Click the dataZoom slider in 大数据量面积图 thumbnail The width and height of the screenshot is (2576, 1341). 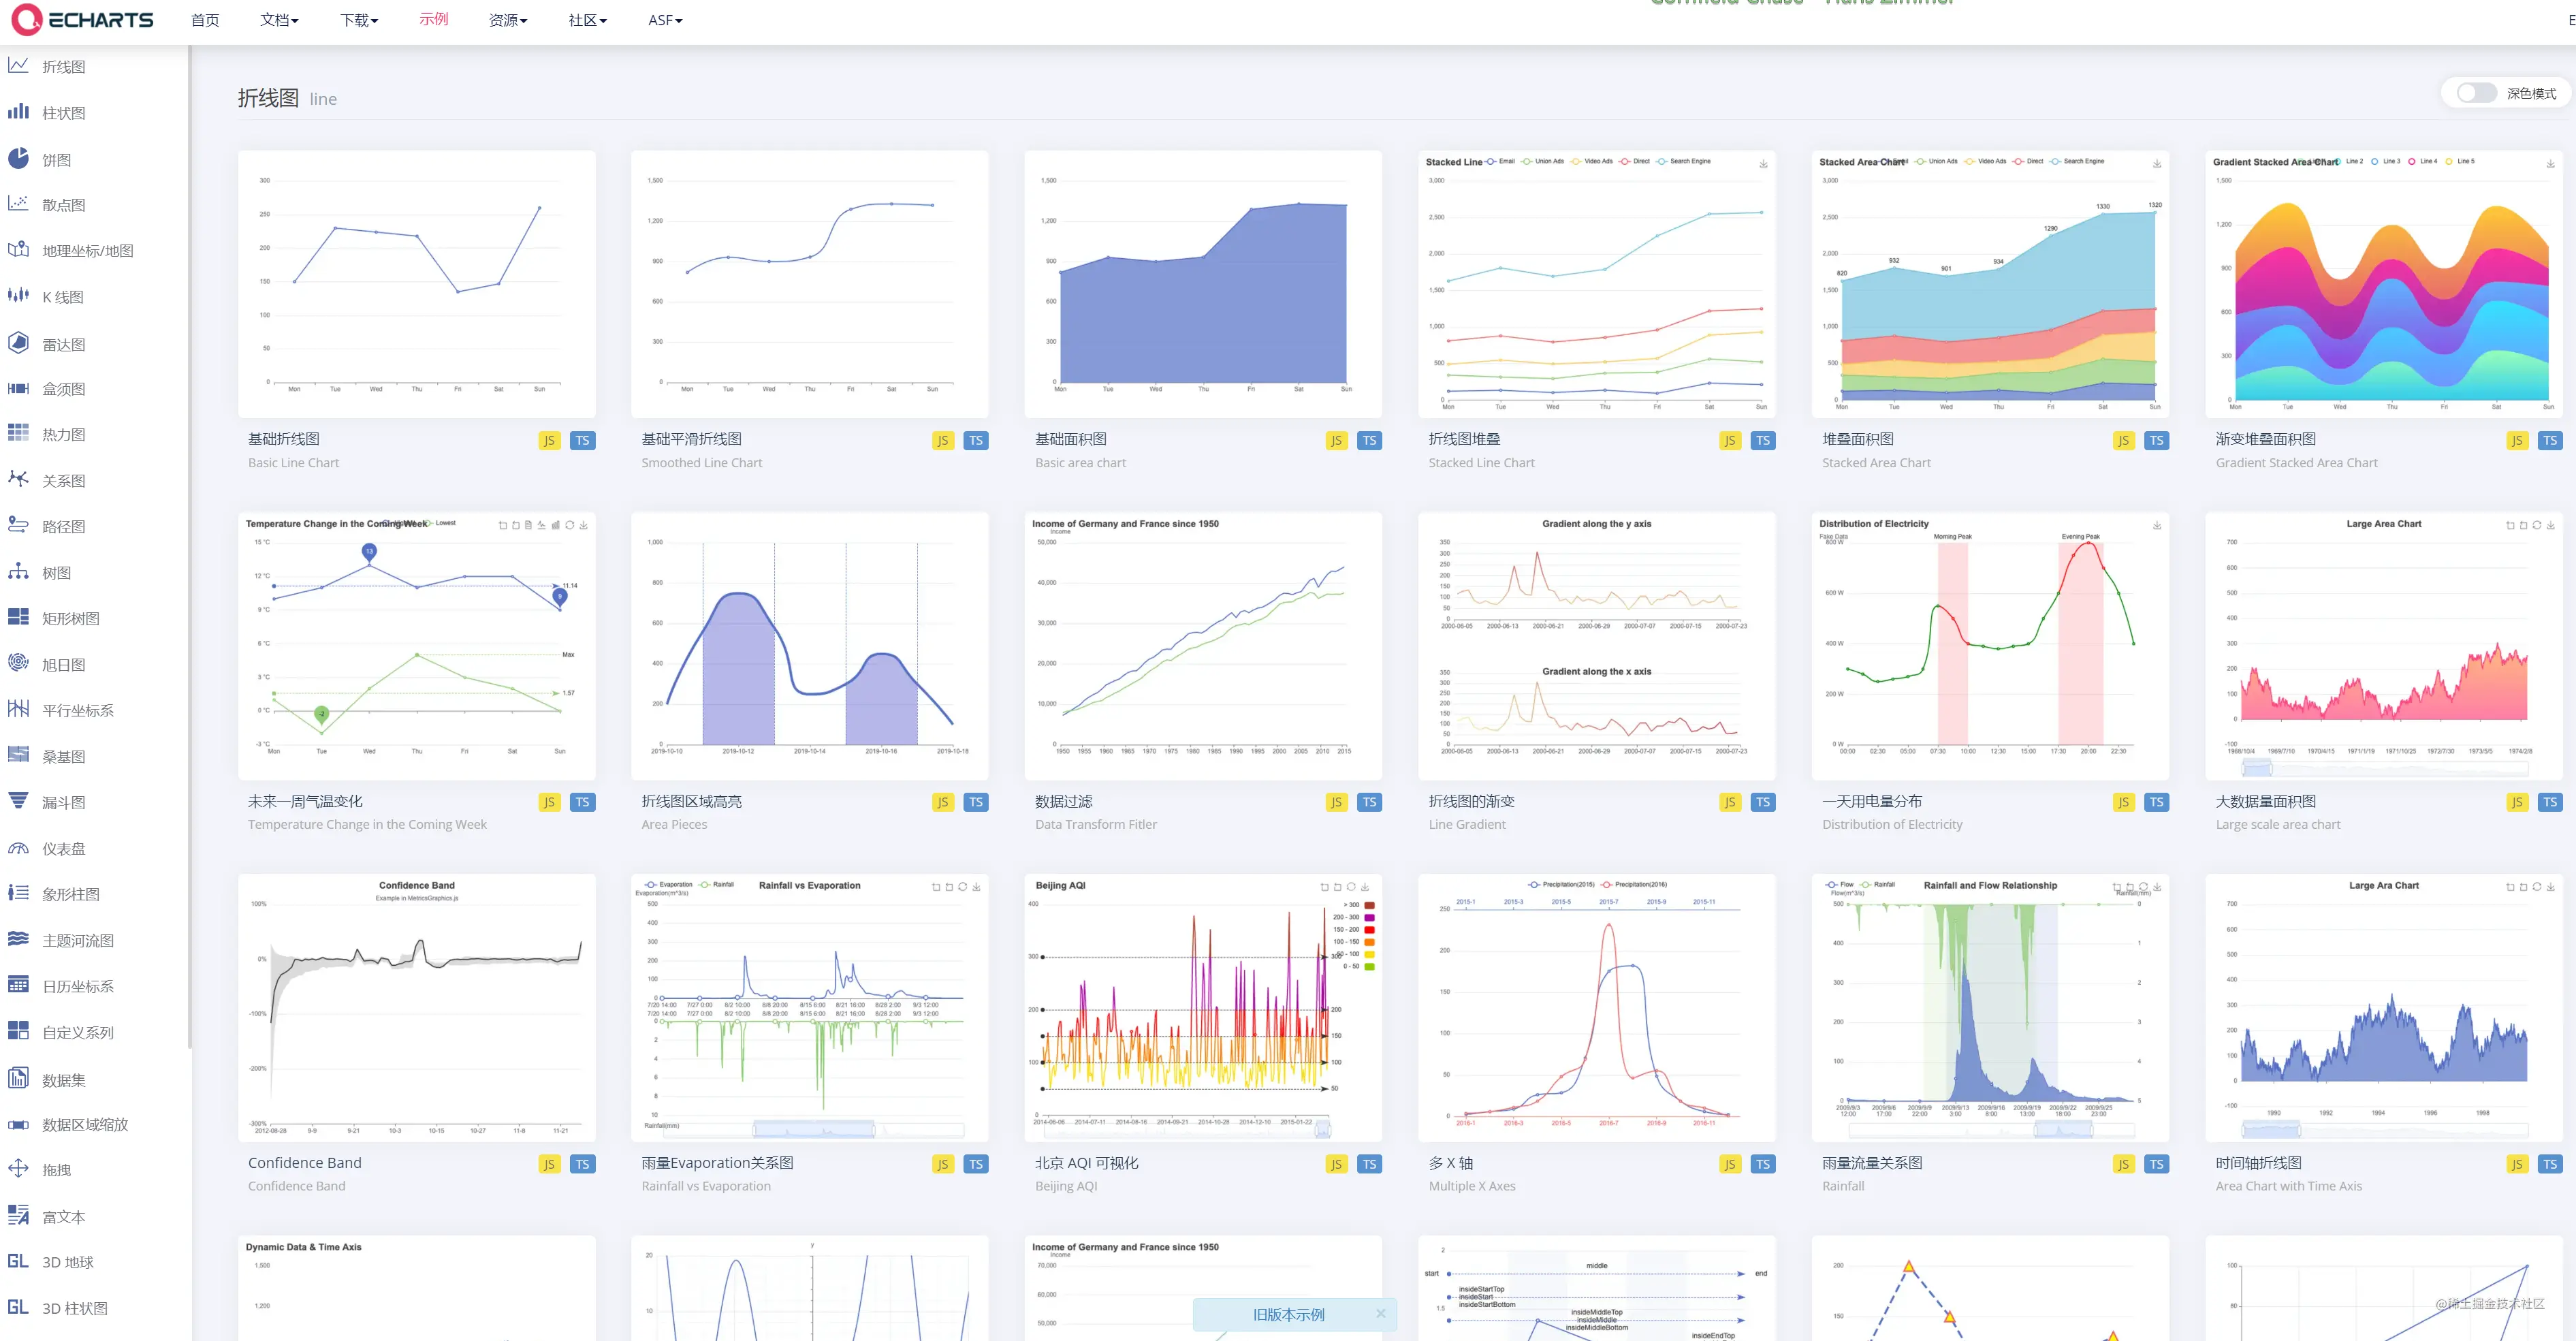[x=2385, y=768]
